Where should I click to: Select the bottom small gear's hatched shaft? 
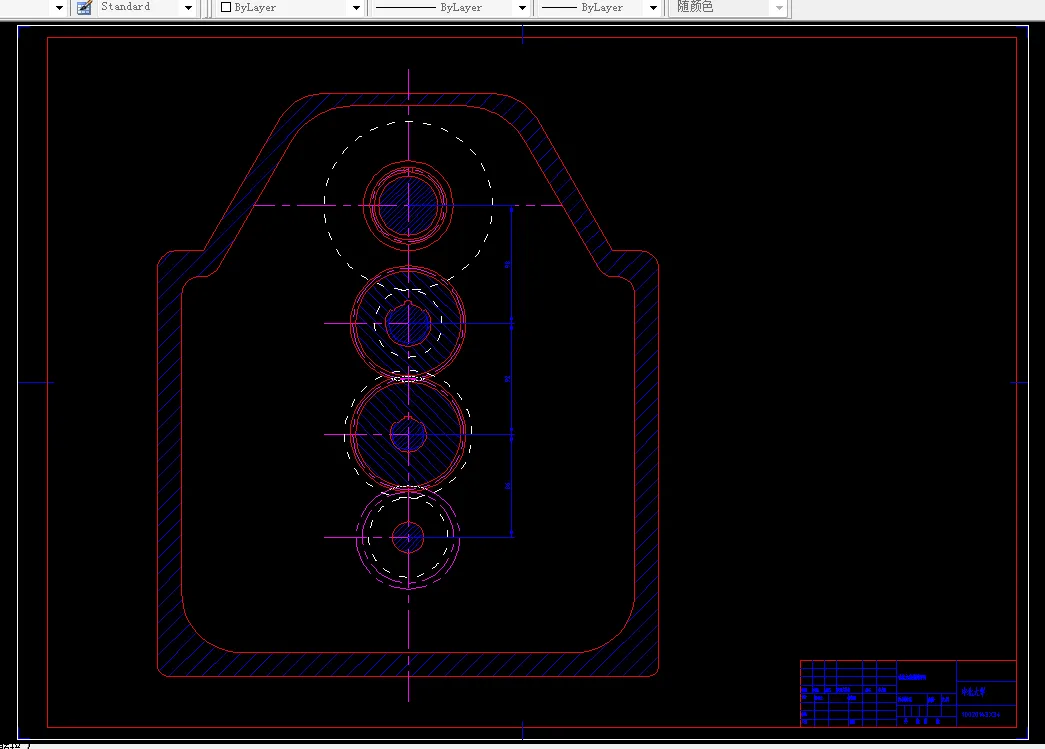(x=408, y=538)
